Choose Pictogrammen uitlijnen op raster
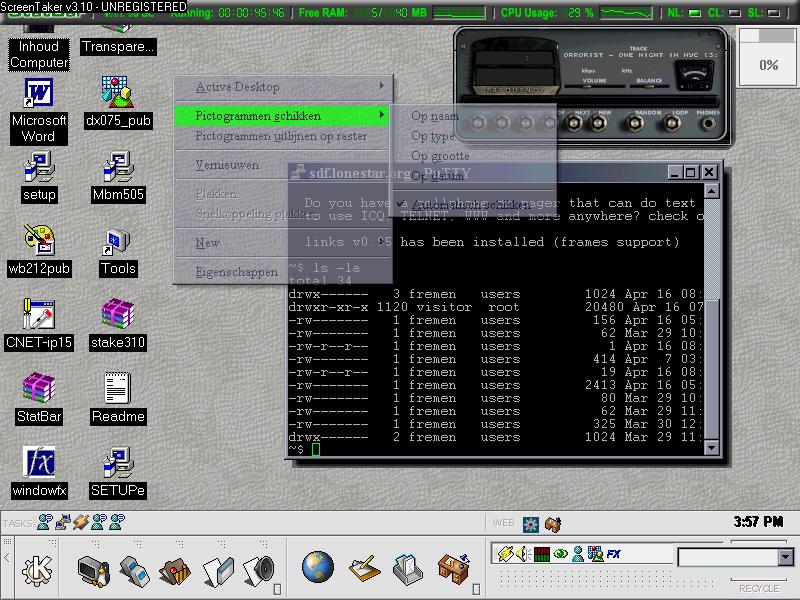Image resolution: width=800 pixels, height=600 pixels. click(282, 136)
